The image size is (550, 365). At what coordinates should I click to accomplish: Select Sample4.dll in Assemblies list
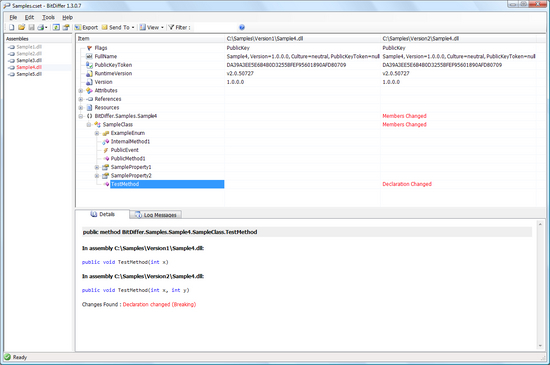click(29, 67)
